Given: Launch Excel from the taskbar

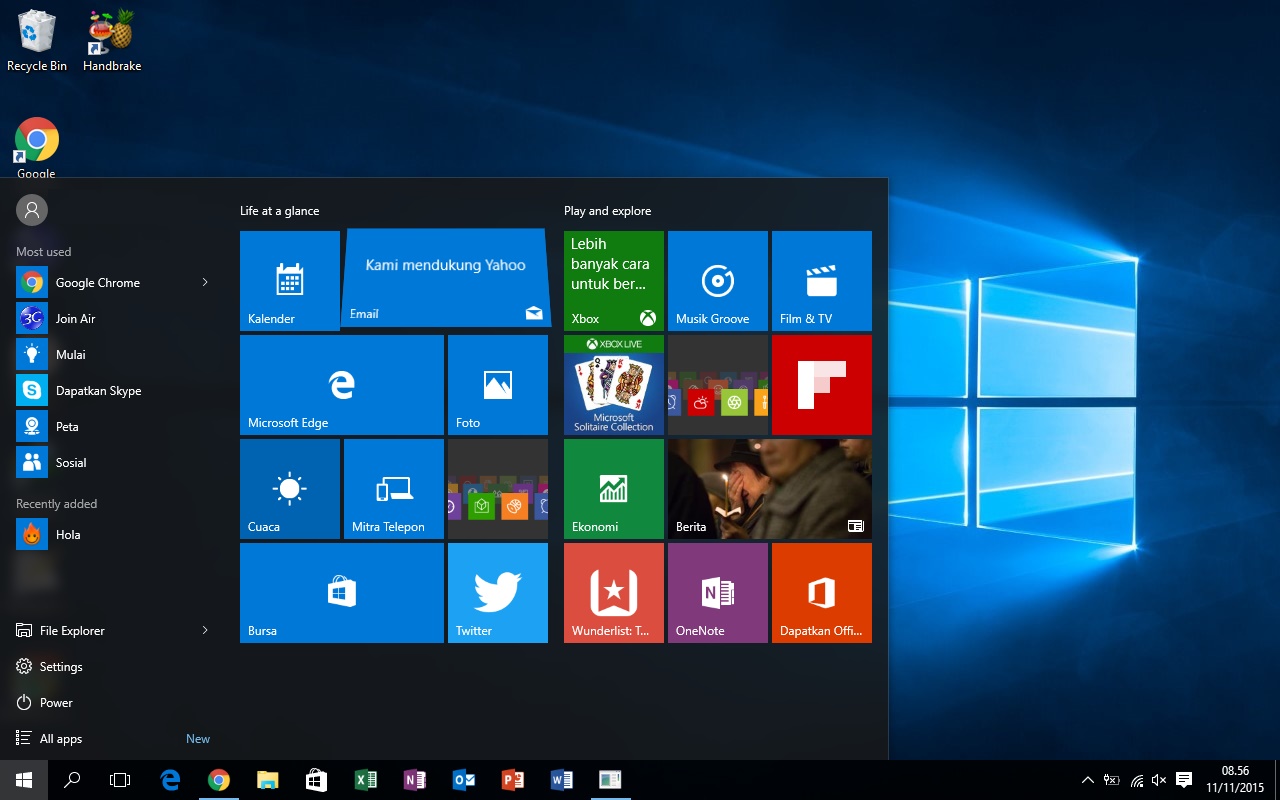Looking at the screenshot, I should point(366,779).
